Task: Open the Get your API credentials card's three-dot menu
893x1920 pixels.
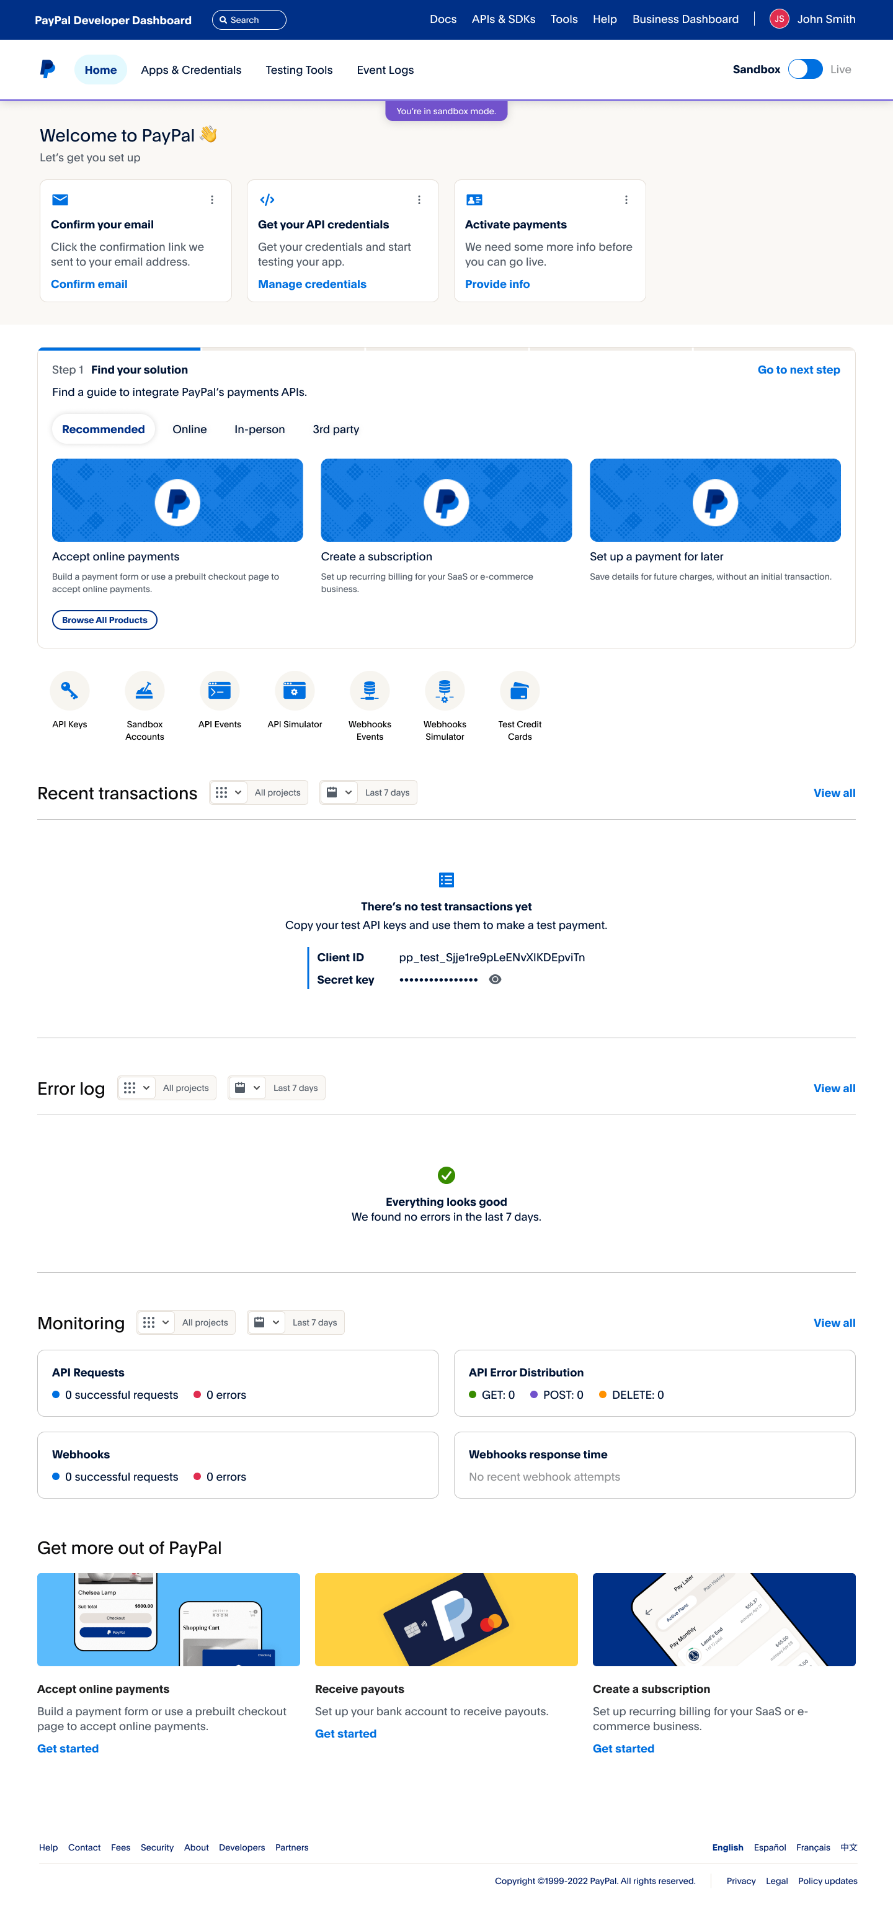Action: (419, 200)
